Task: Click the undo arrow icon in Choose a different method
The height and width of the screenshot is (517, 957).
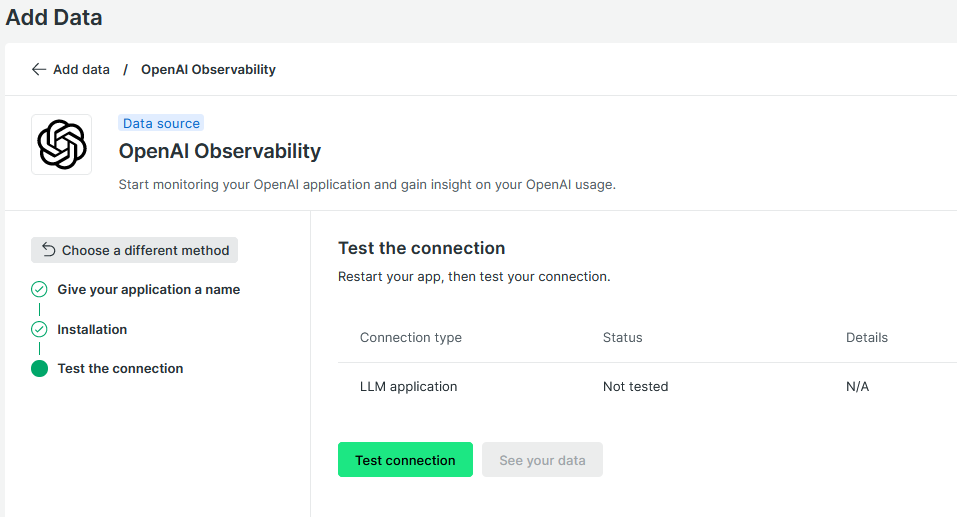Action: pyautogui.click(x=48, y=250)
